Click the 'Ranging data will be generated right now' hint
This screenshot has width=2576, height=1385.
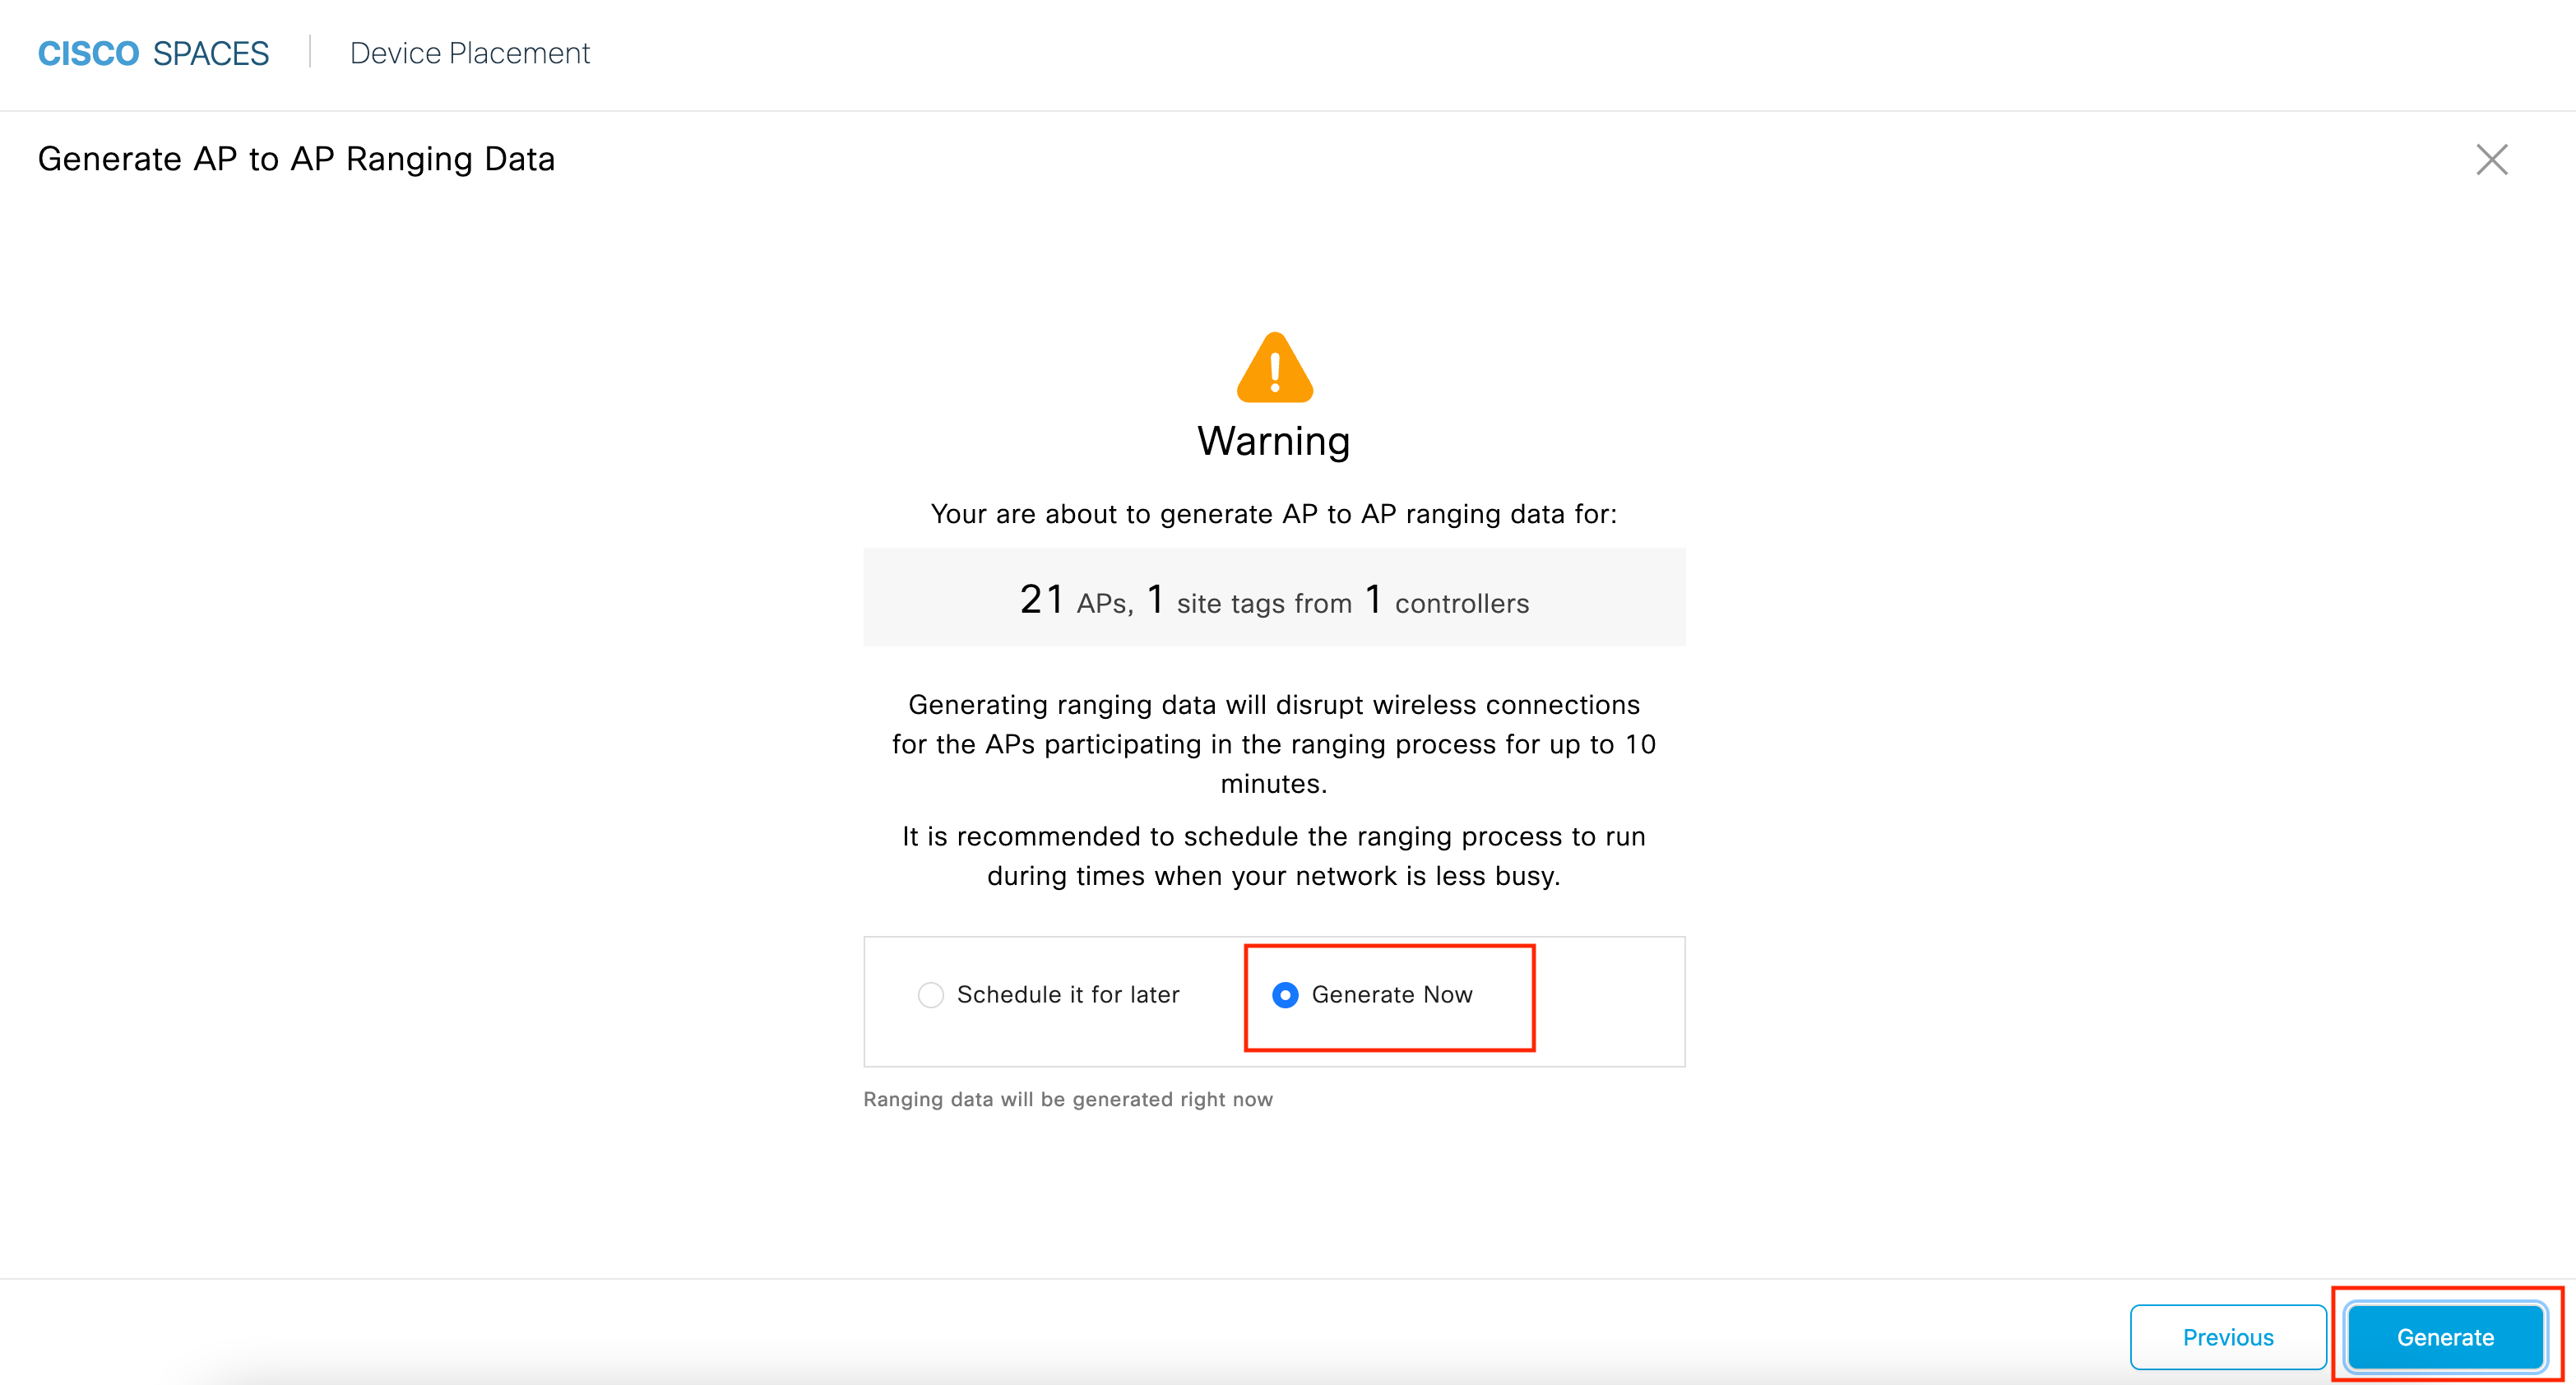1067,1099
